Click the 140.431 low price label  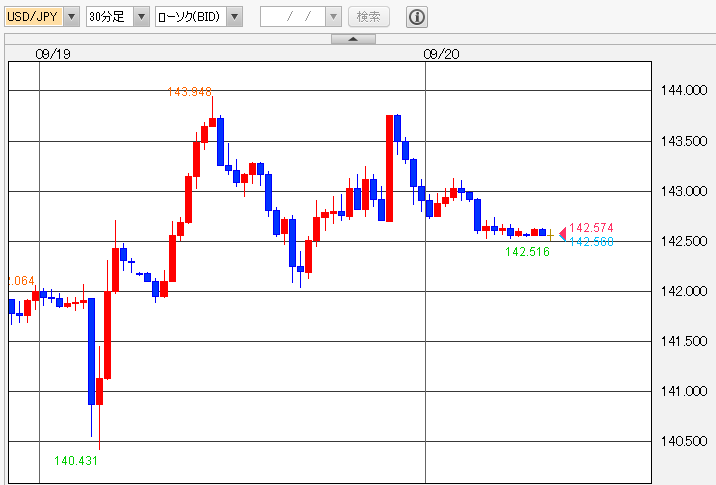click(x=76, y=461)
